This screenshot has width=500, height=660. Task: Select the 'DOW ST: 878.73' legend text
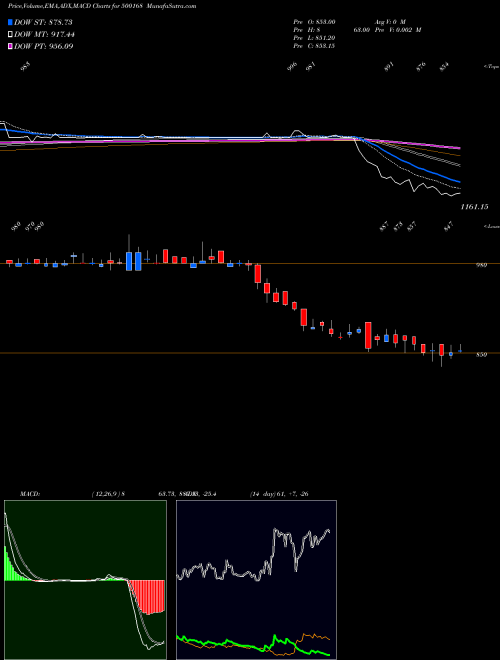tap(43, 22)
